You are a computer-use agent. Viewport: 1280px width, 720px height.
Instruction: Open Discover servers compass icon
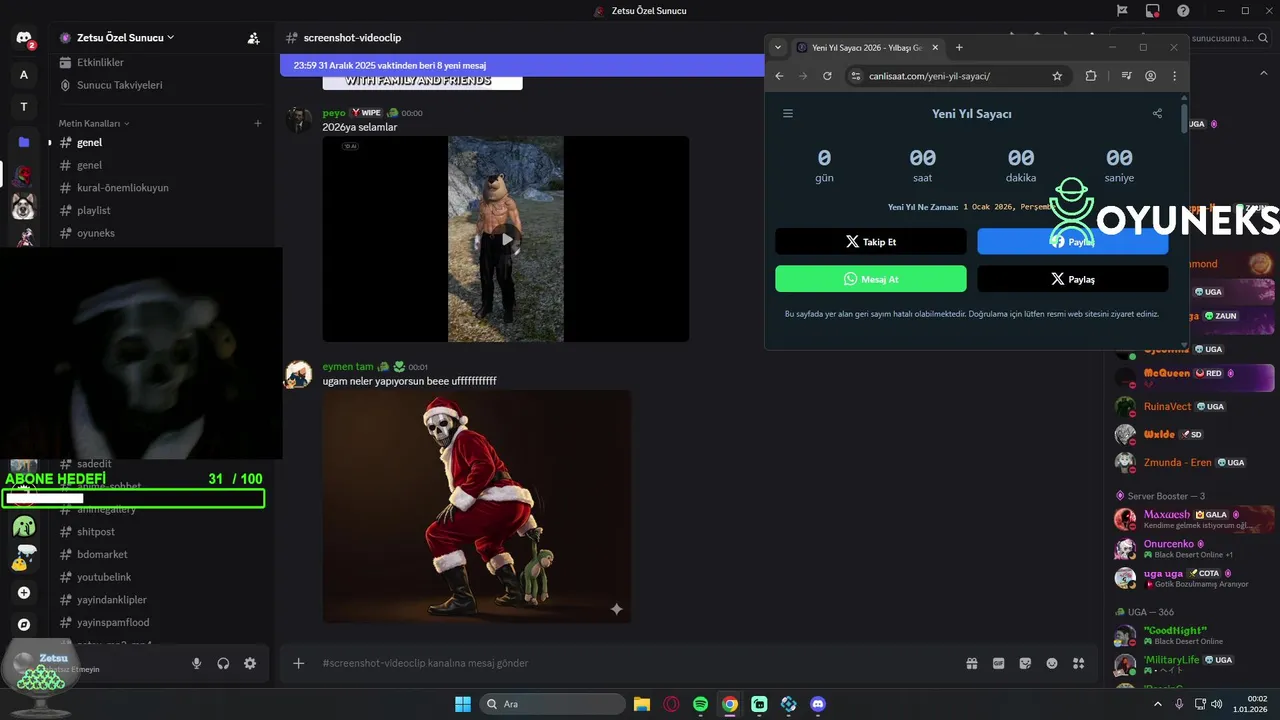click(x=24, y=624)
